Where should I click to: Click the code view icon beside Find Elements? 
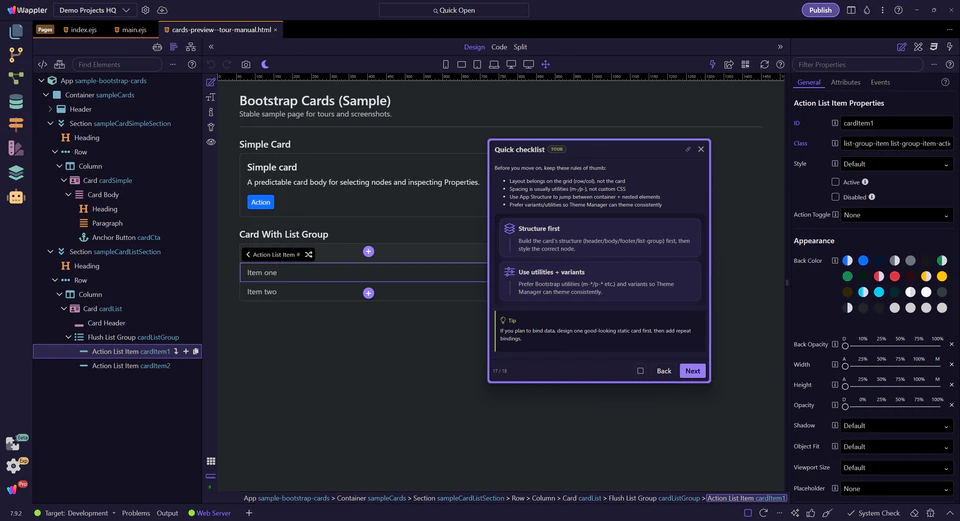[42, 64]
